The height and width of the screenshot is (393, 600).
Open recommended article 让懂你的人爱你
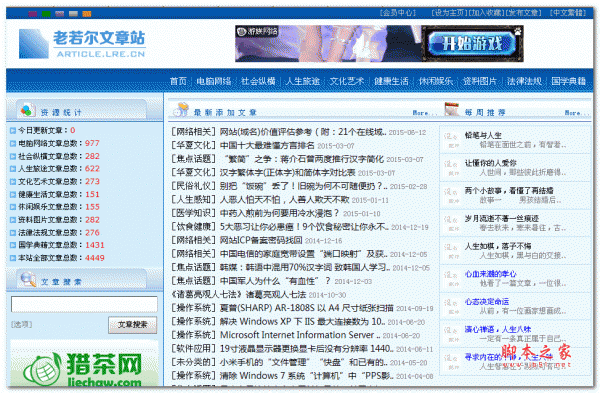coord(491,163)
